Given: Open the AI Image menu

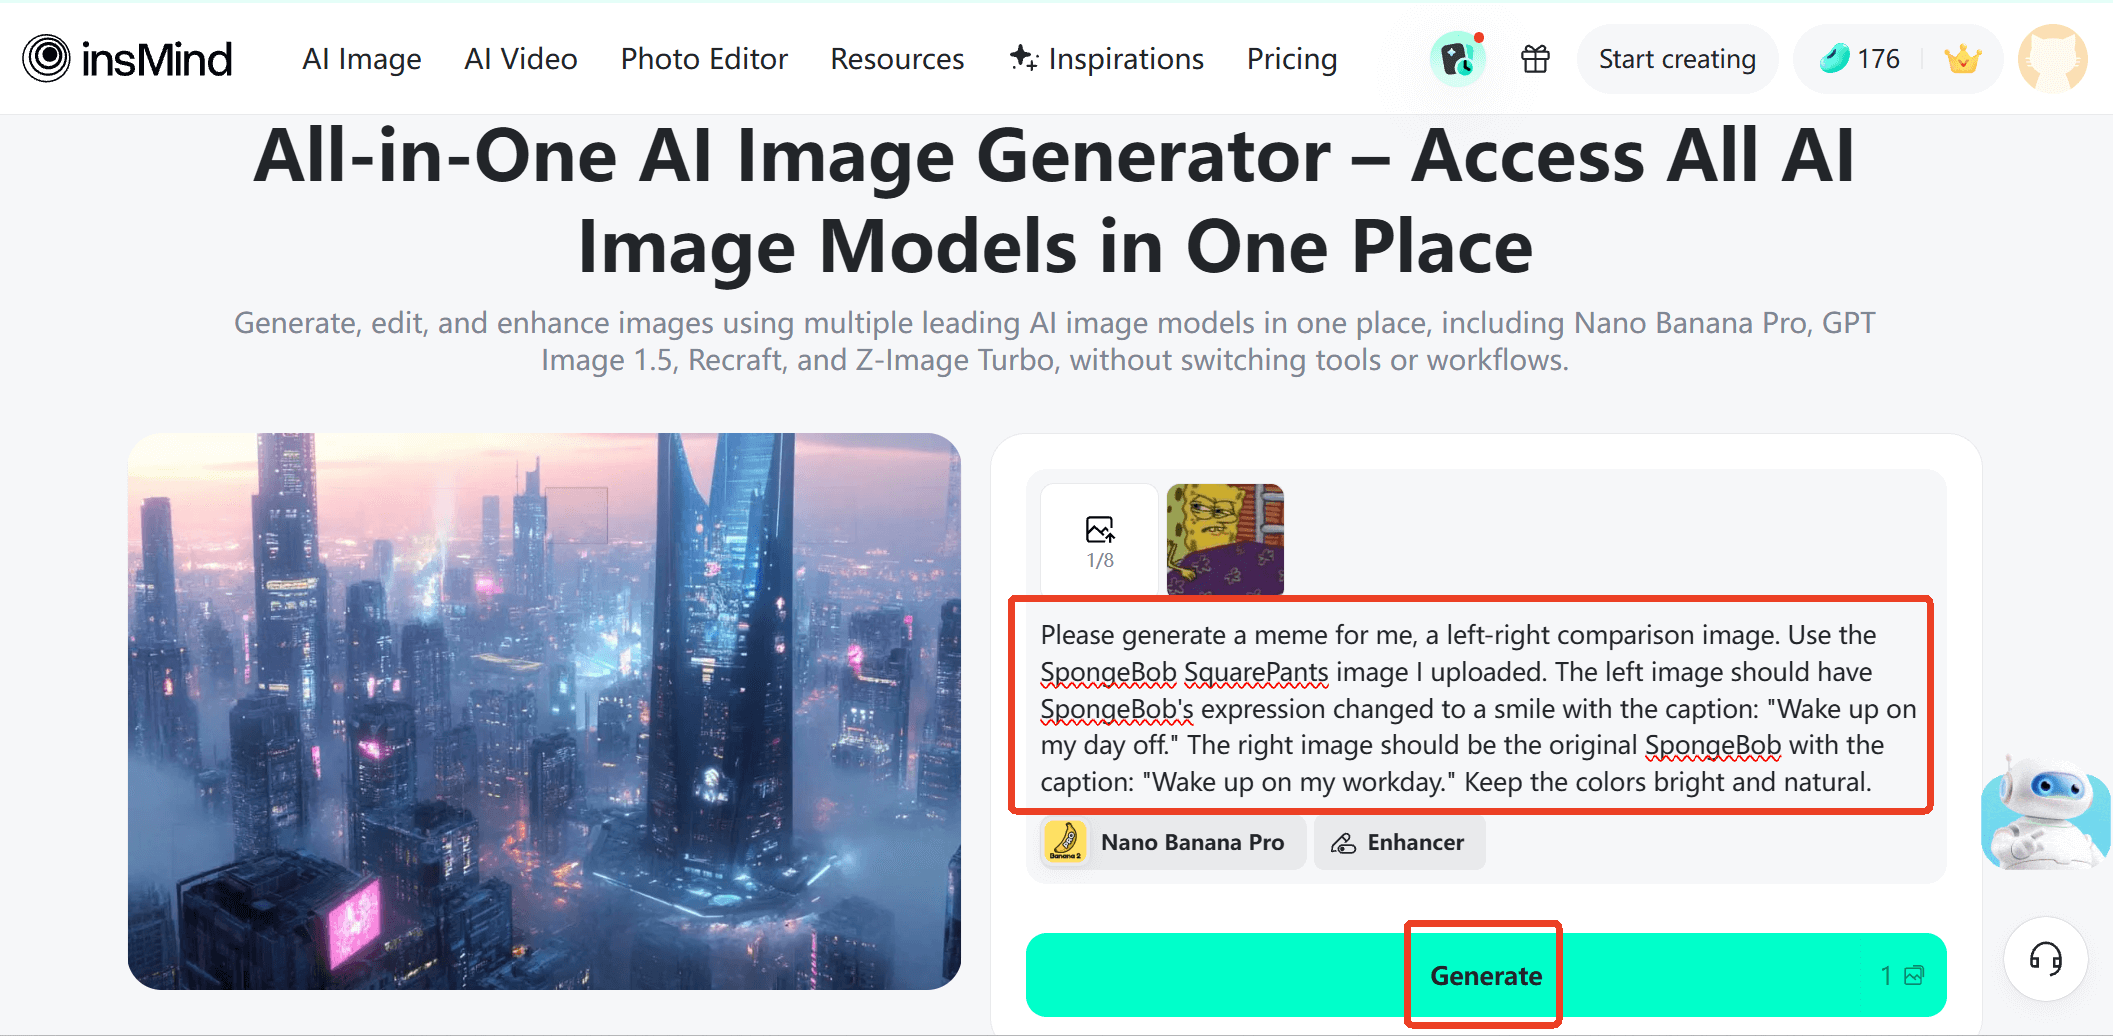Looking at the screenshot, I should [x=362, y=59].
